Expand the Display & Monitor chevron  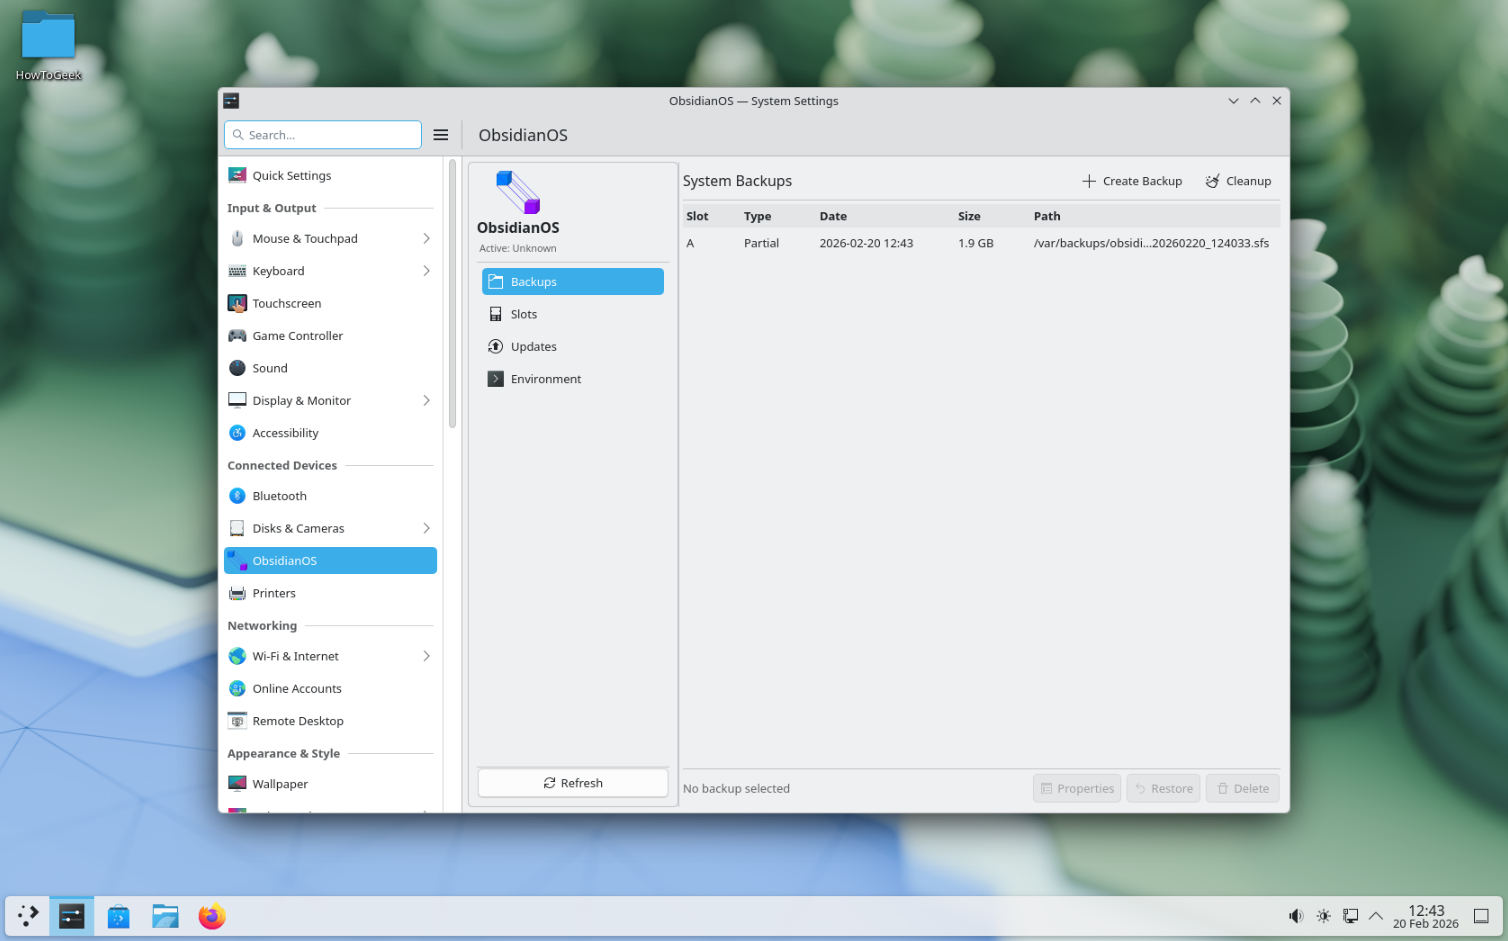[426, 401]
